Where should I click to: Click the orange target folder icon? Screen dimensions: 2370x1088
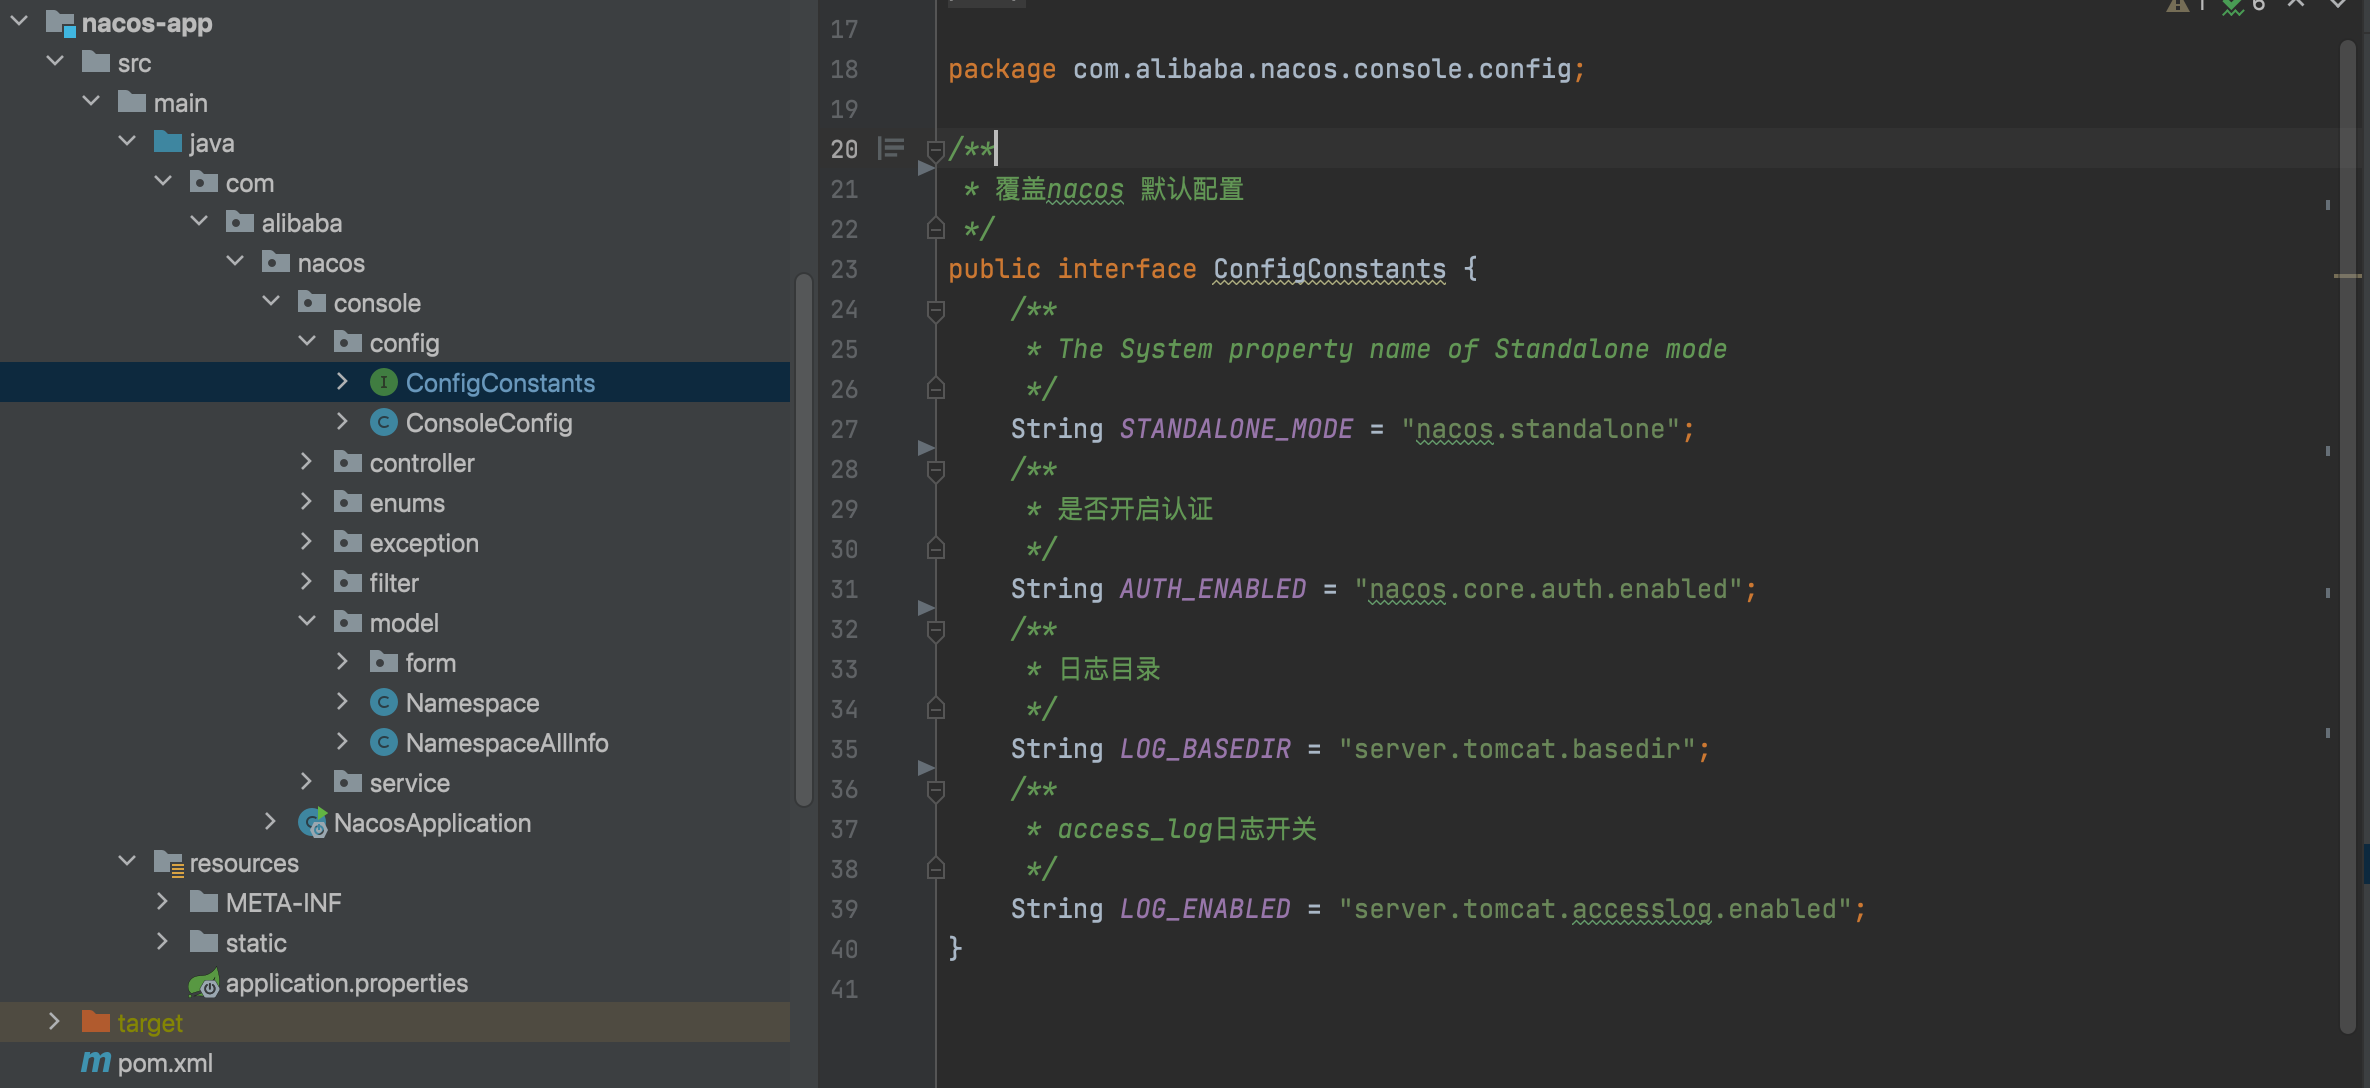point(96,1022)
